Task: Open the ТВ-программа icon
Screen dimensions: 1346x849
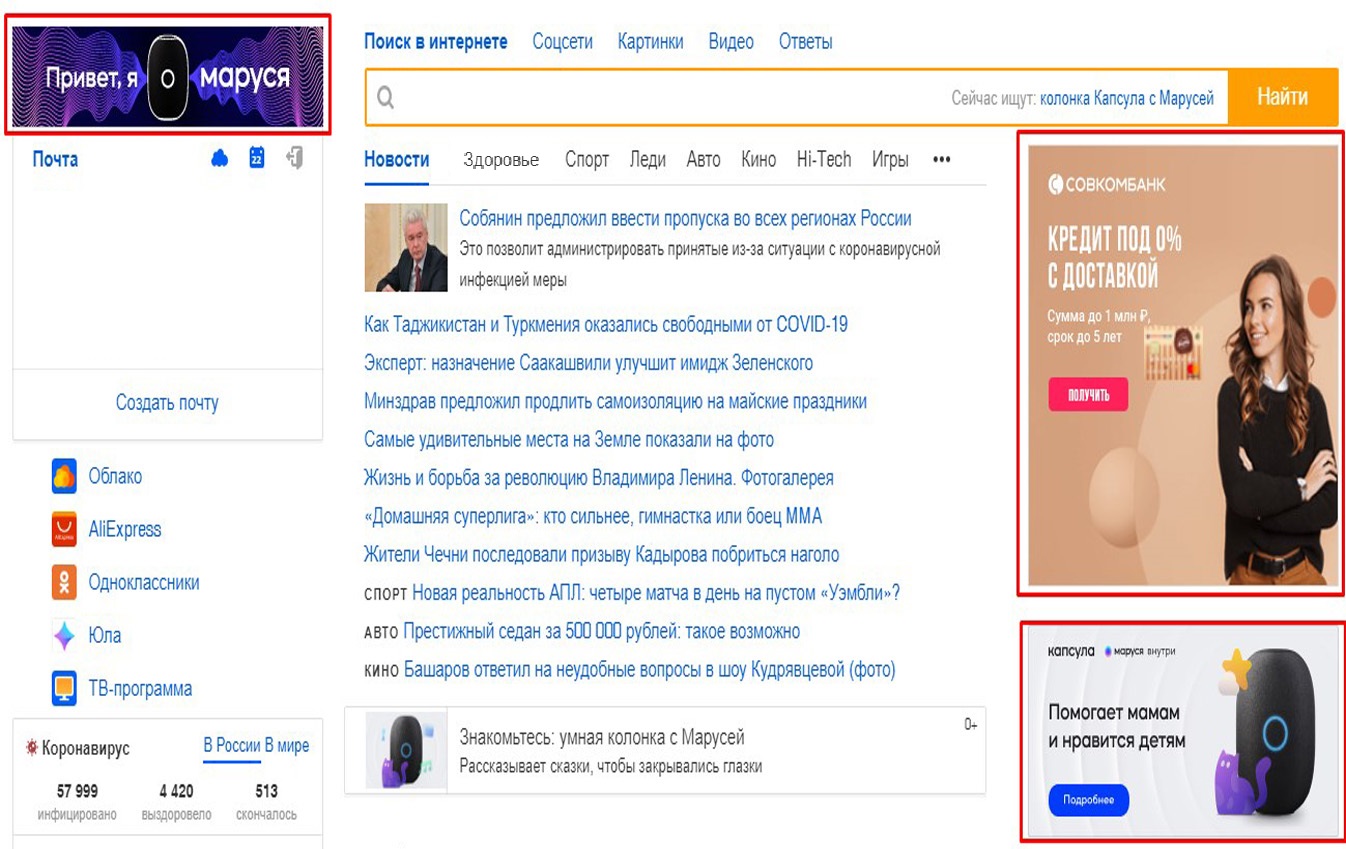Action: click(x=64, y=689)
